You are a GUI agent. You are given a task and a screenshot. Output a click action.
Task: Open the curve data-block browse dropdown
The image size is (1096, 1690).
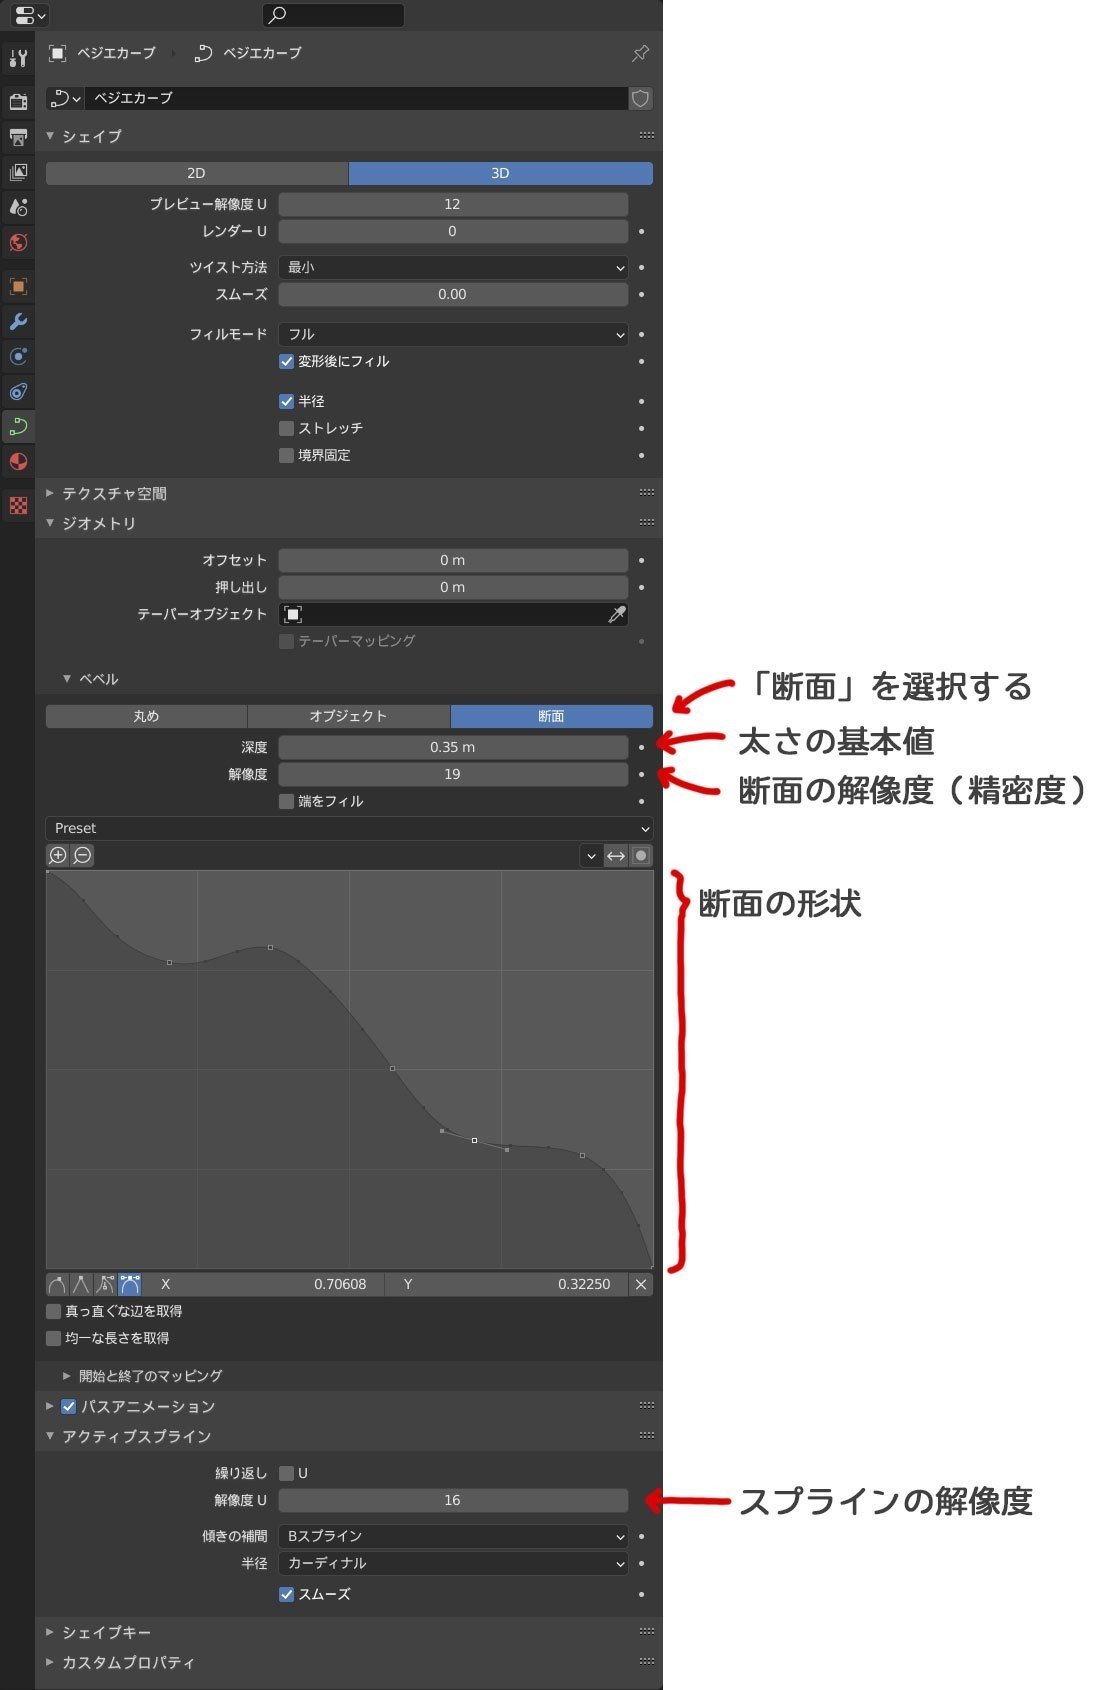65,98
